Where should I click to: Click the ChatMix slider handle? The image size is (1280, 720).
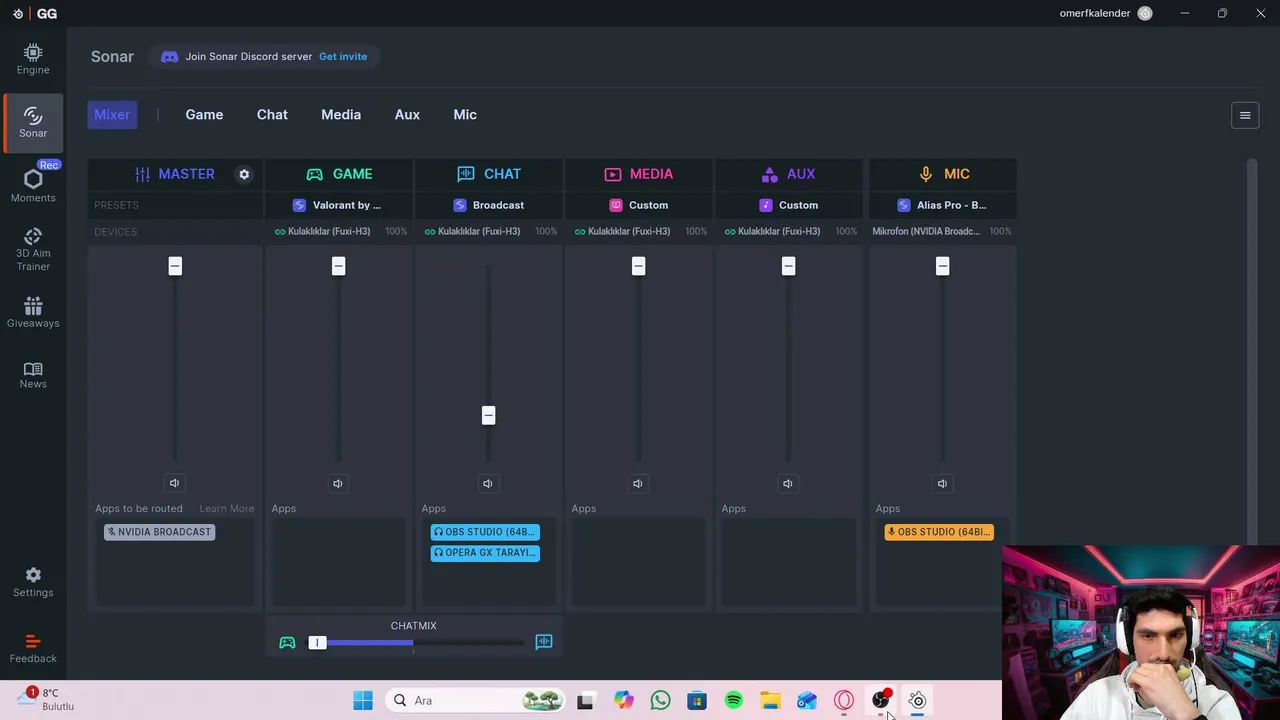point(317,642)
